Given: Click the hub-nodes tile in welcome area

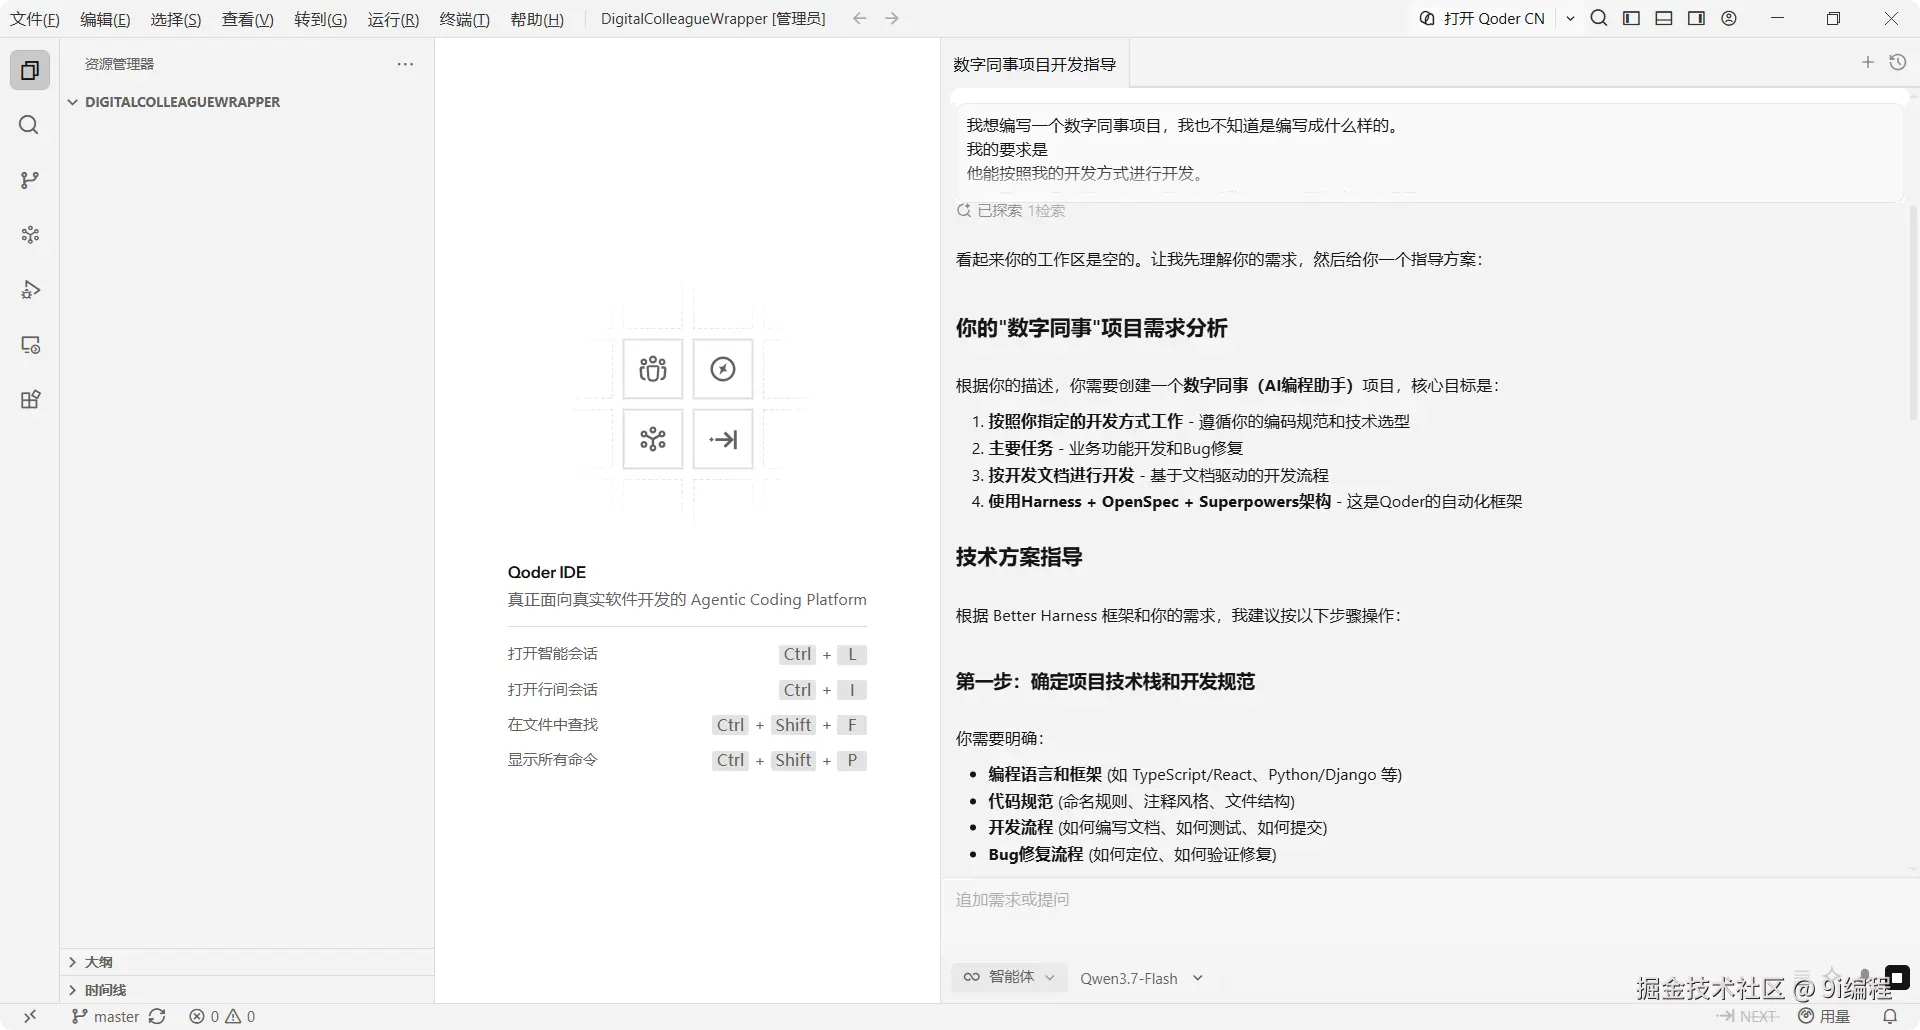Looking at the screenshot, I should click(653, 439).
